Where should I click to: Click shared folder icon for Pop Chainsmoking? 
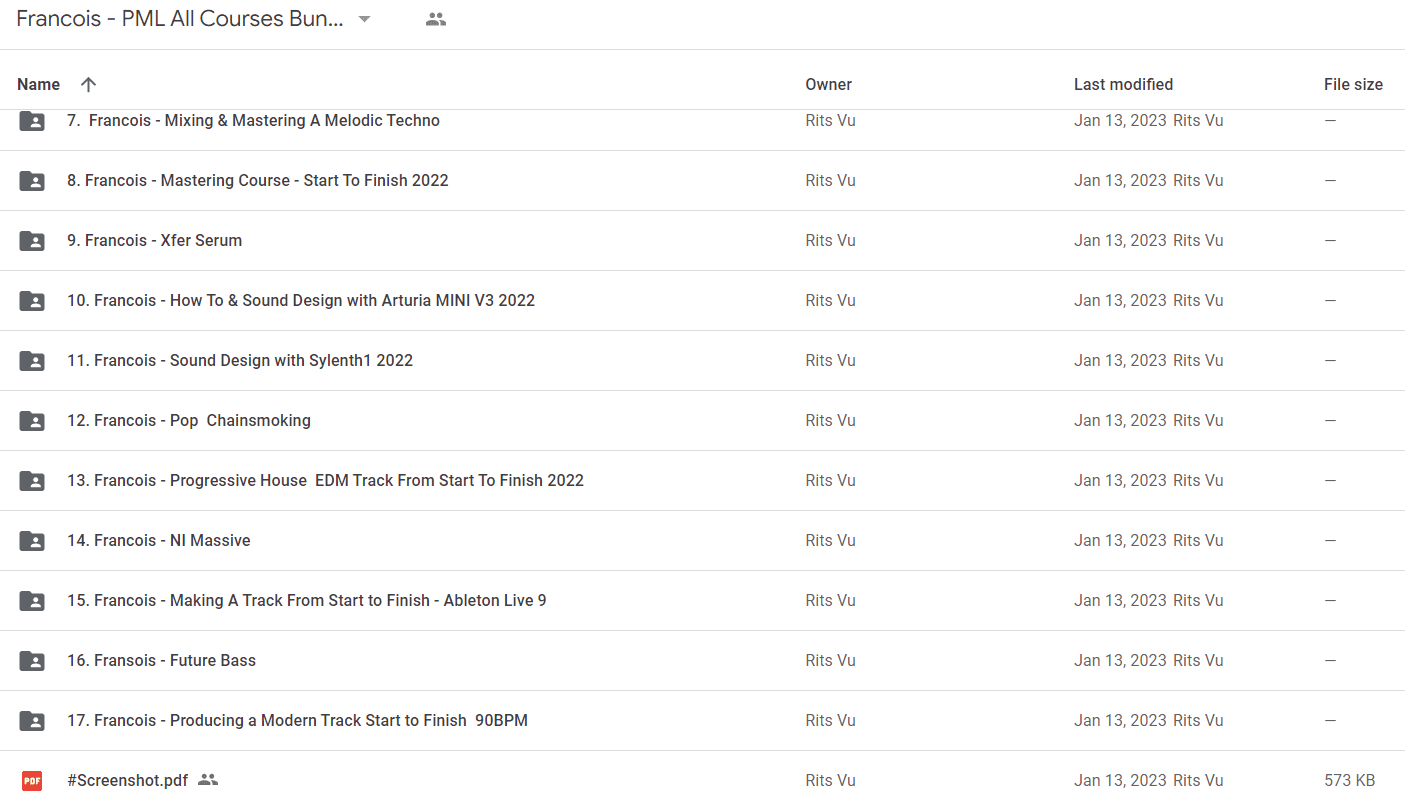32,421
